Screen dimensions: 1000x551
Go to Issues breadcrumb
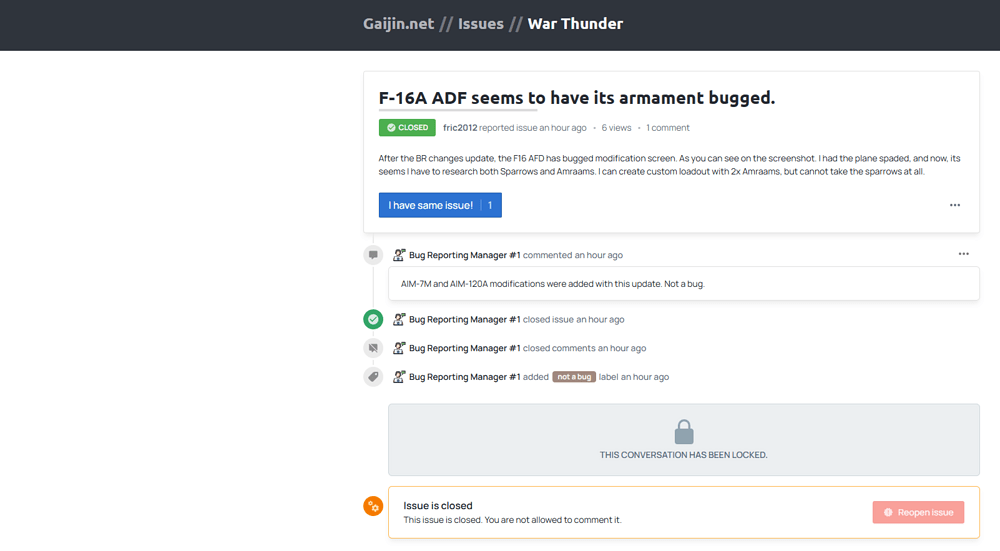(x=481, y=24)
